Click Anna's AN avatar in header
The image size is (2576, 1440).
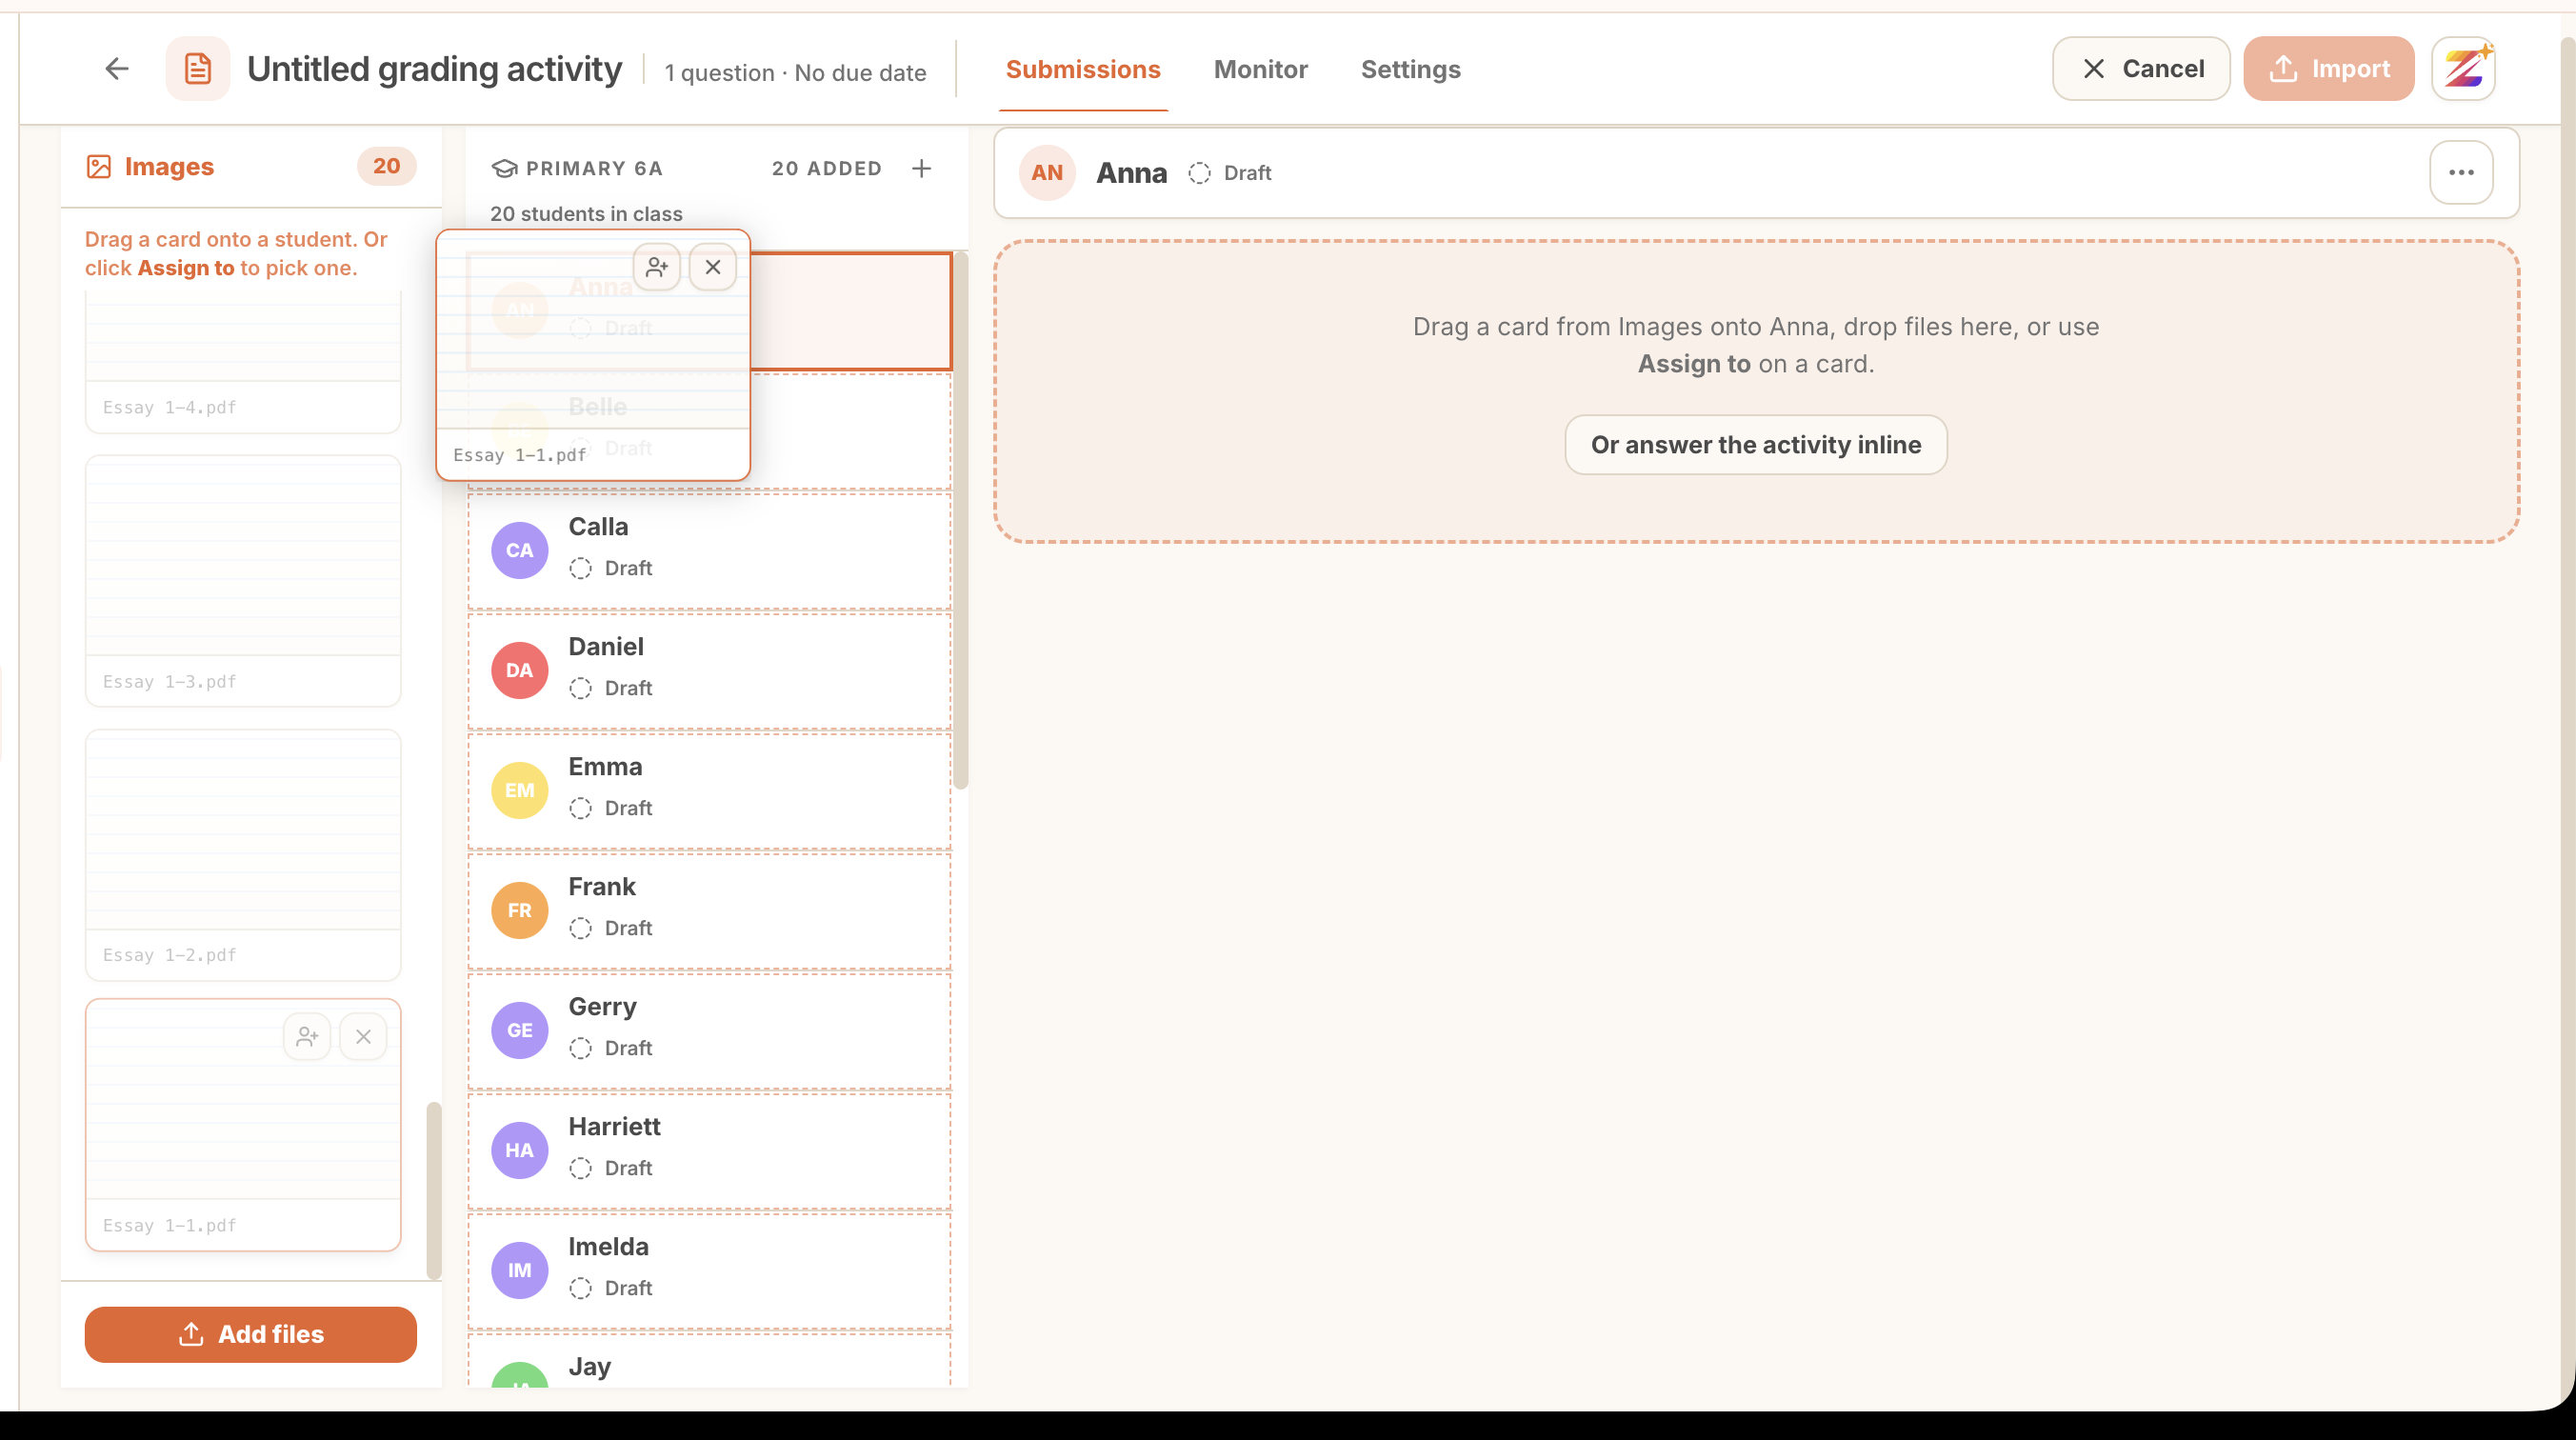(1047, 172)
